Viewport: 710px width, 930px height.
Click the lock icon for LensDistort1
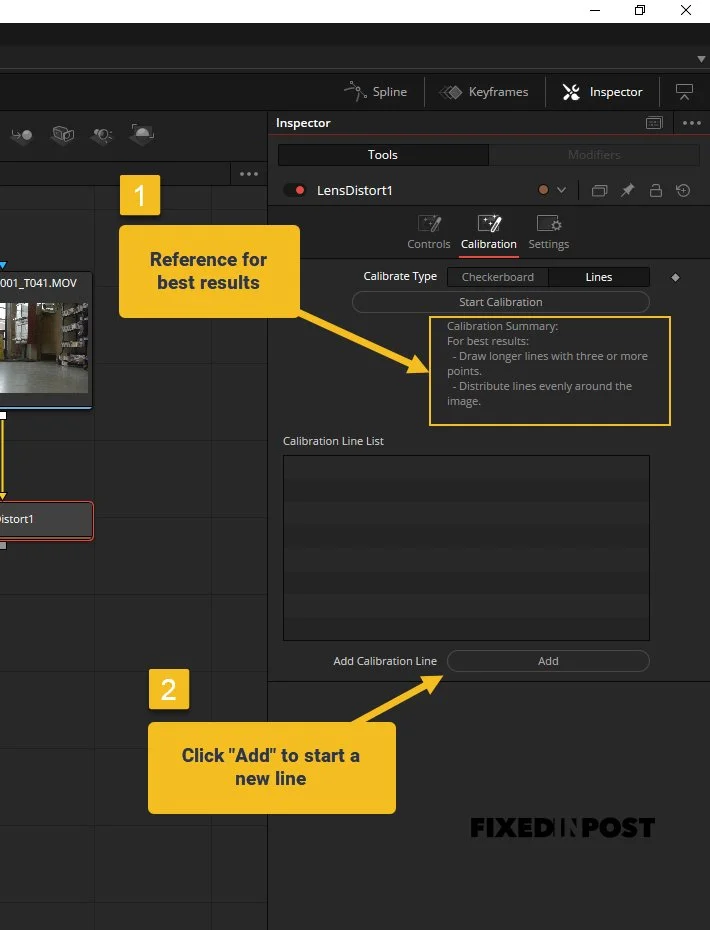(x=655, y=190)
